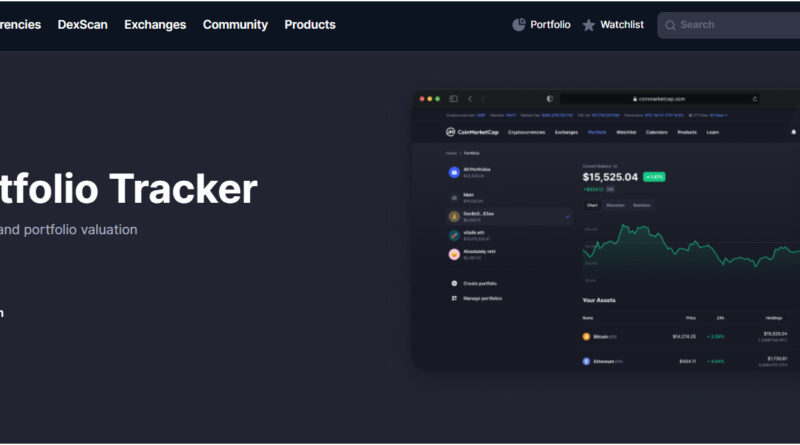Click the plus icon beside Create portfolio
Image resolution: width=800 pixels, height=445 pixels.
(x=454, y=284)
